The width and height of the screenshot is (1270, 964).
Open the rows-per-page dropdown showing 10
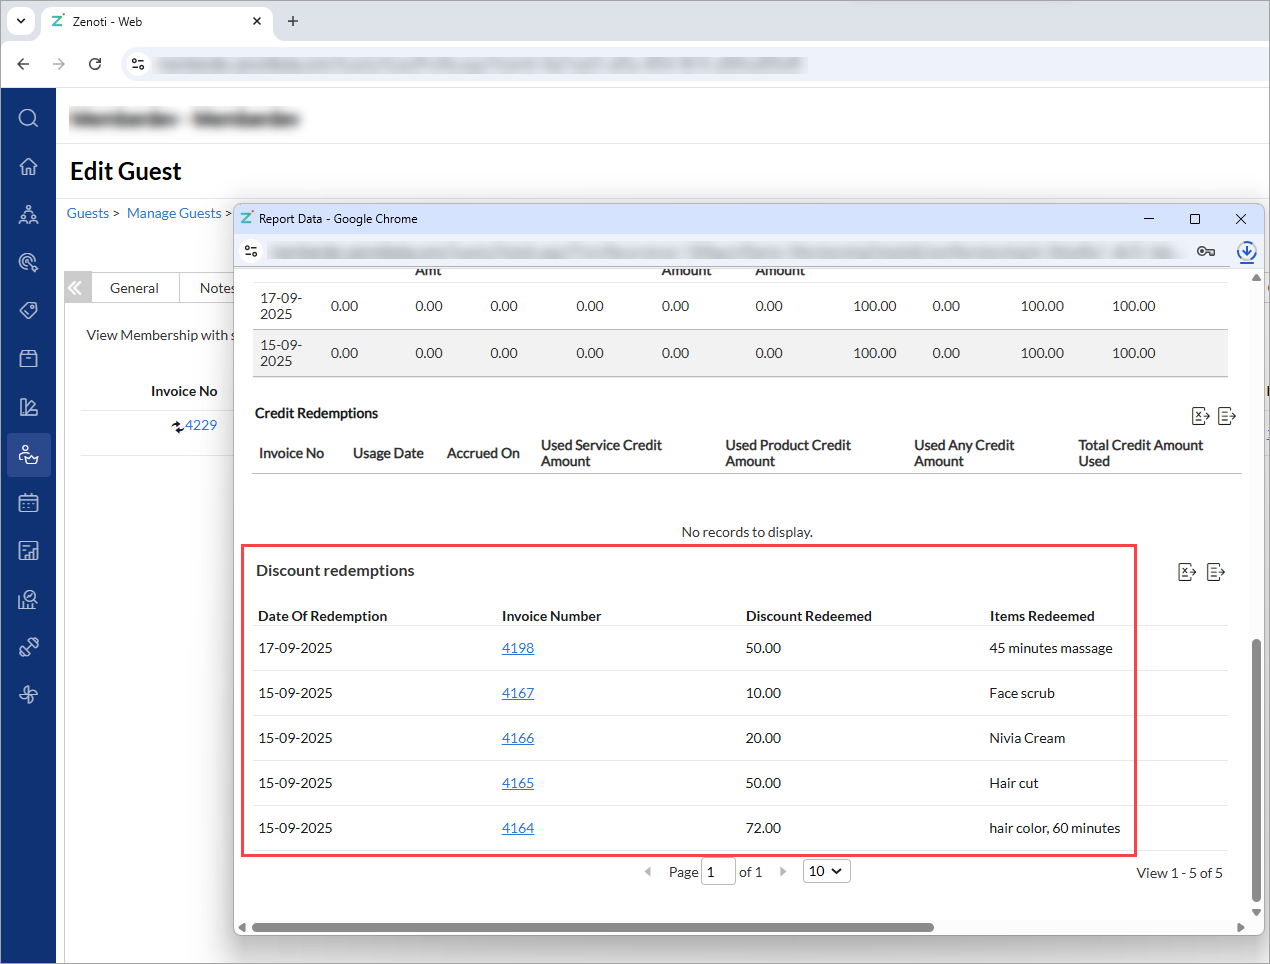[x=826, y=871]
